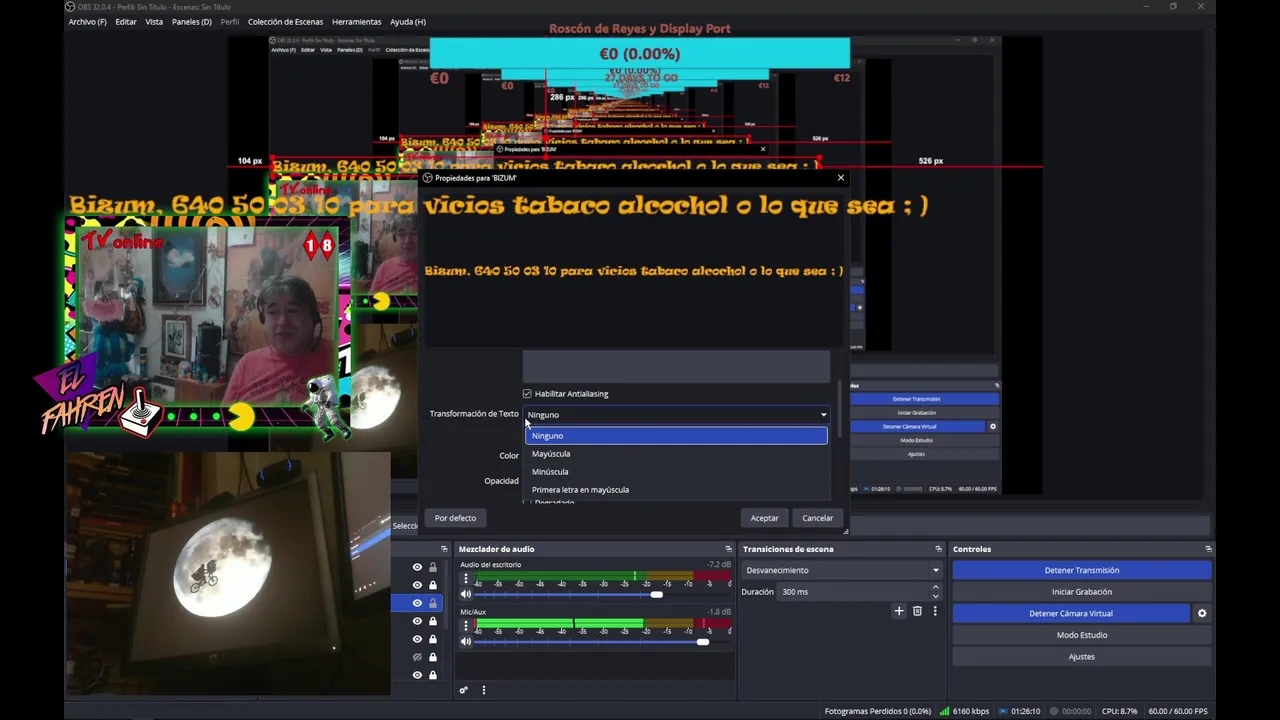Mute the Audio del escritorio speaker icon
Viewport: 1280px width, 720px height.
465,594
